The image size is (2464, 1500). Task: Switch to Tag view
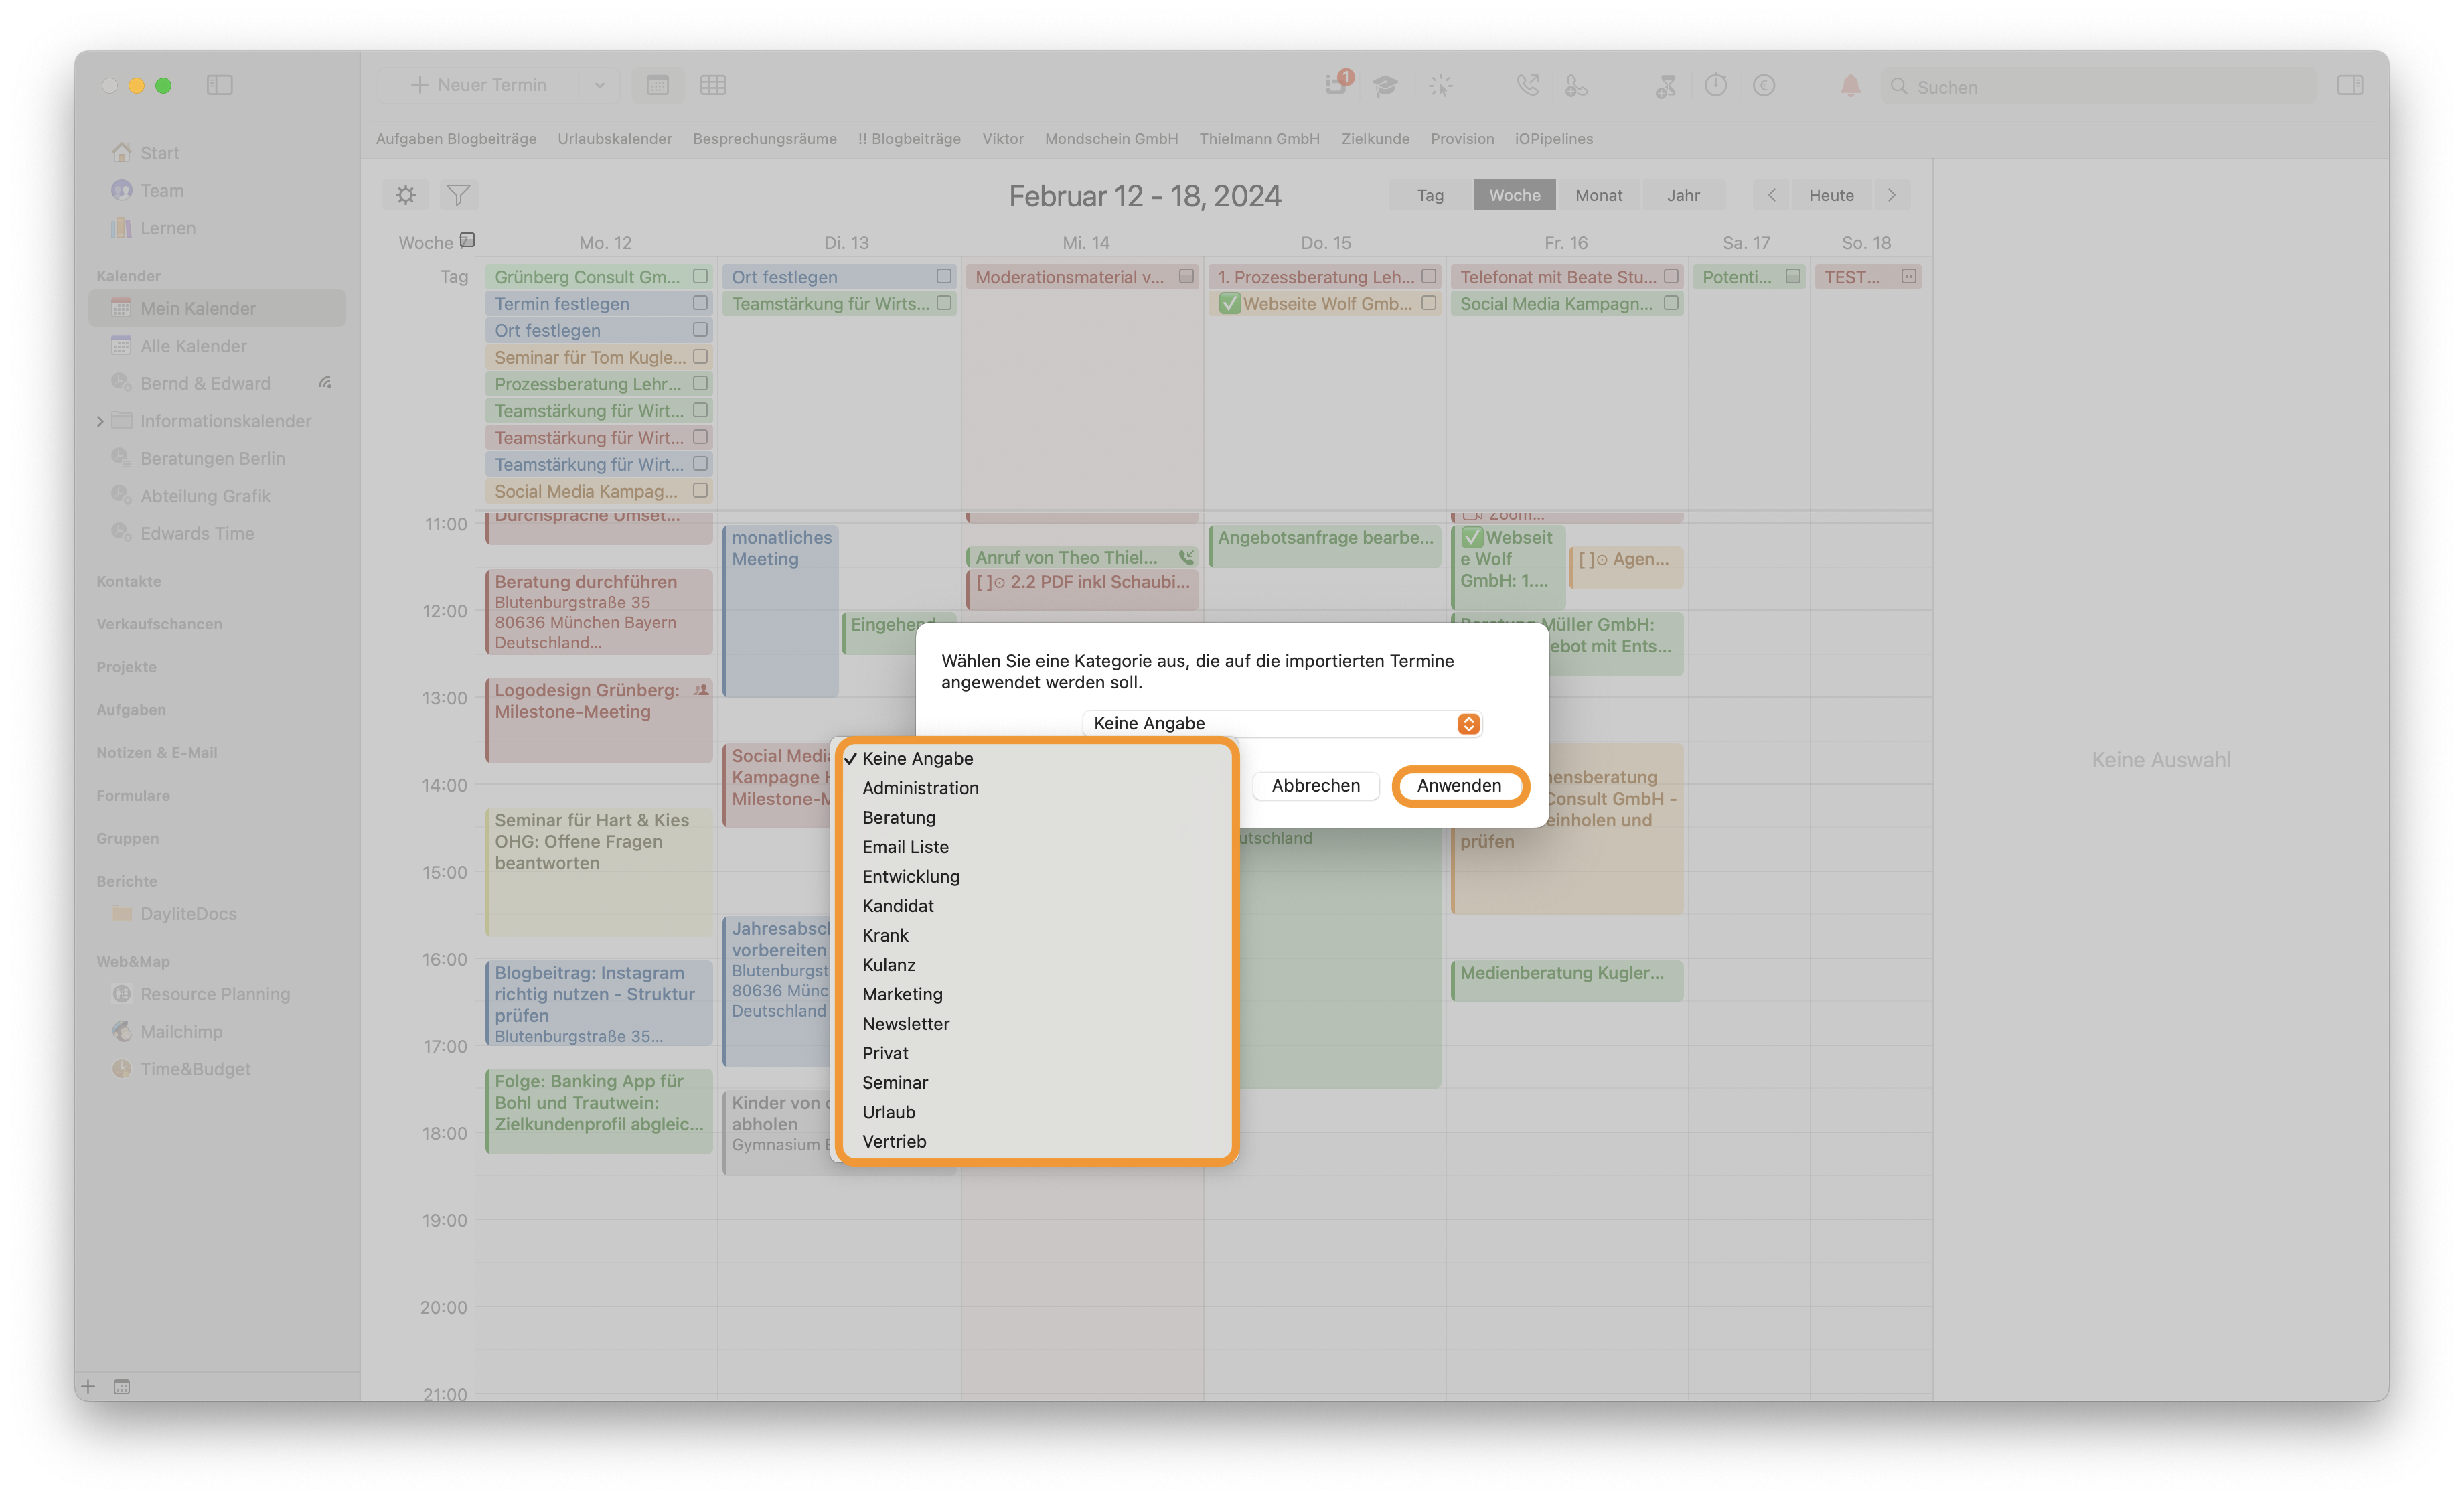tap(1430, 195)
